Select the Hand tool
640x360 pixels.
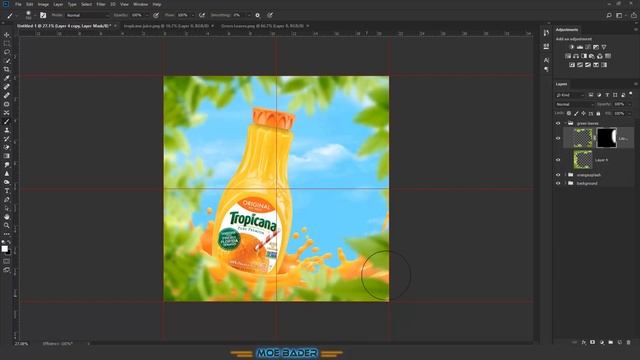7,217
